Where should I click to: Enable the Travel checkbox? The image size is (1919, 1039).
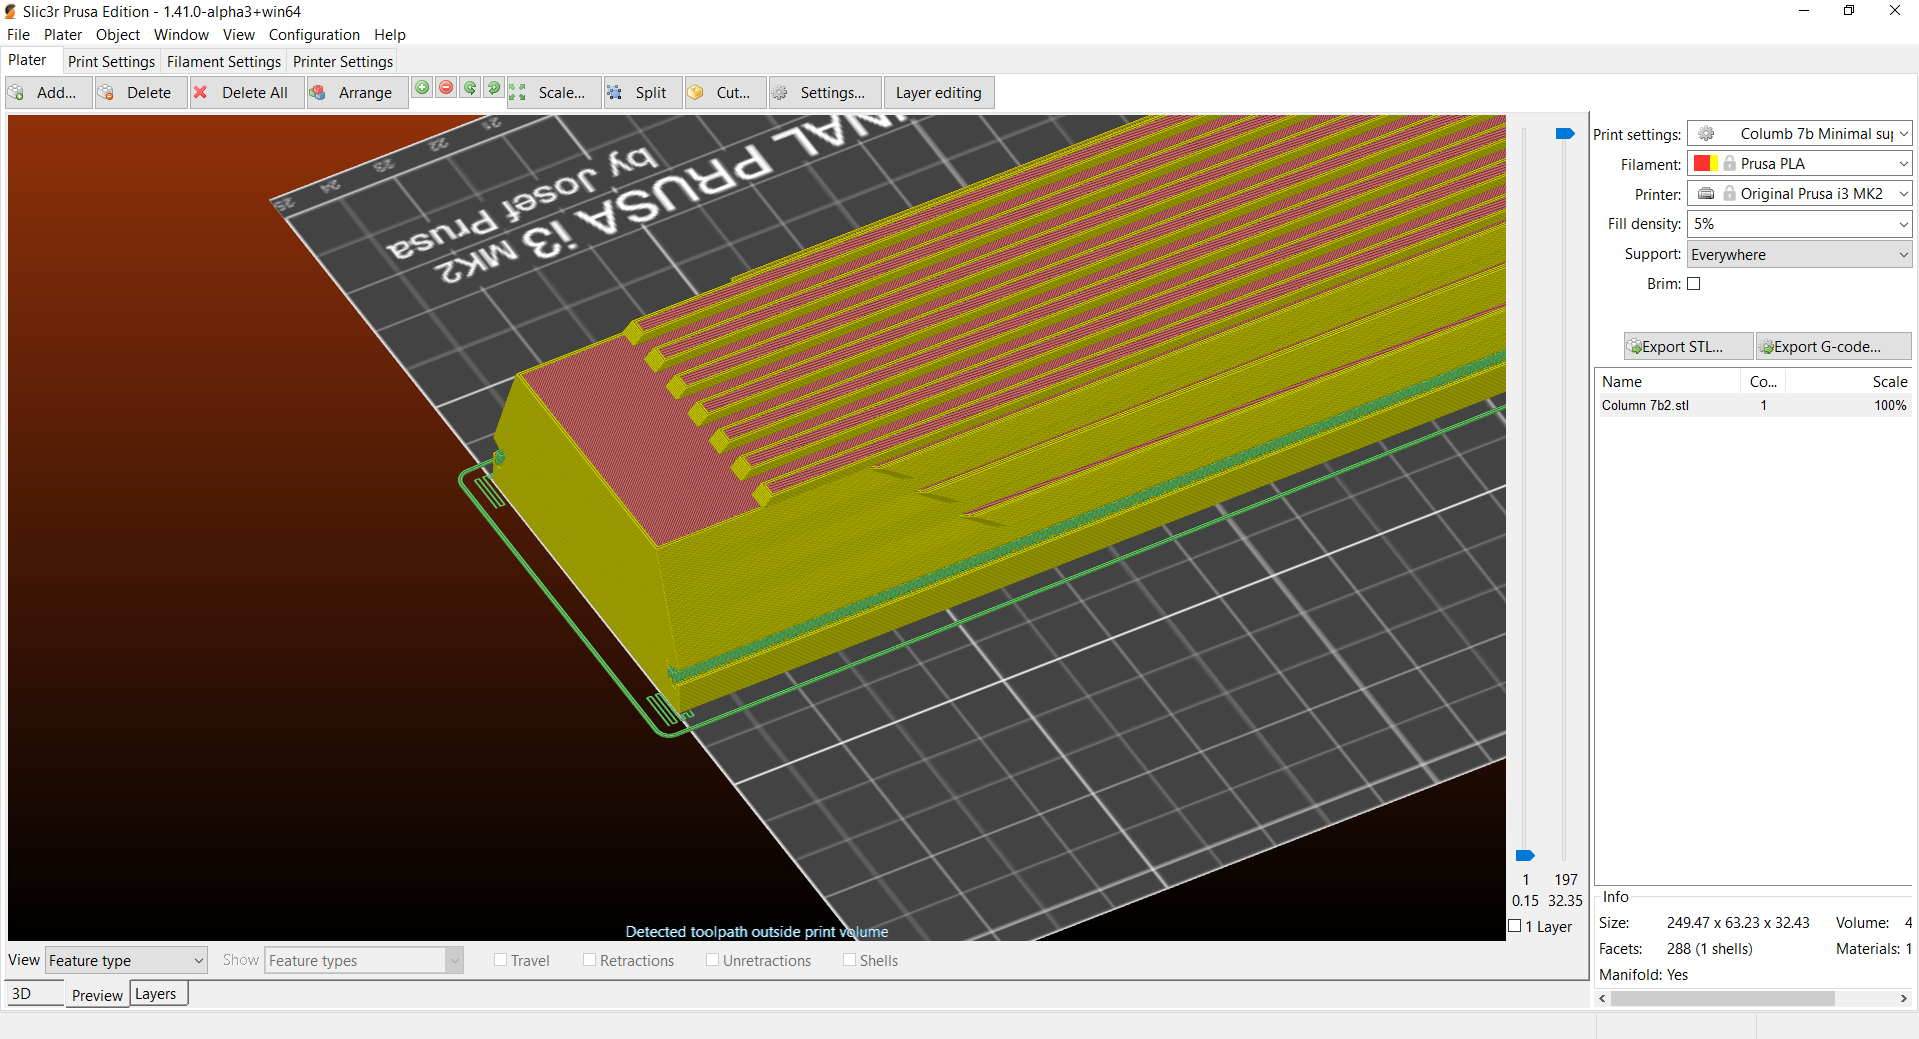pos(500,960)
